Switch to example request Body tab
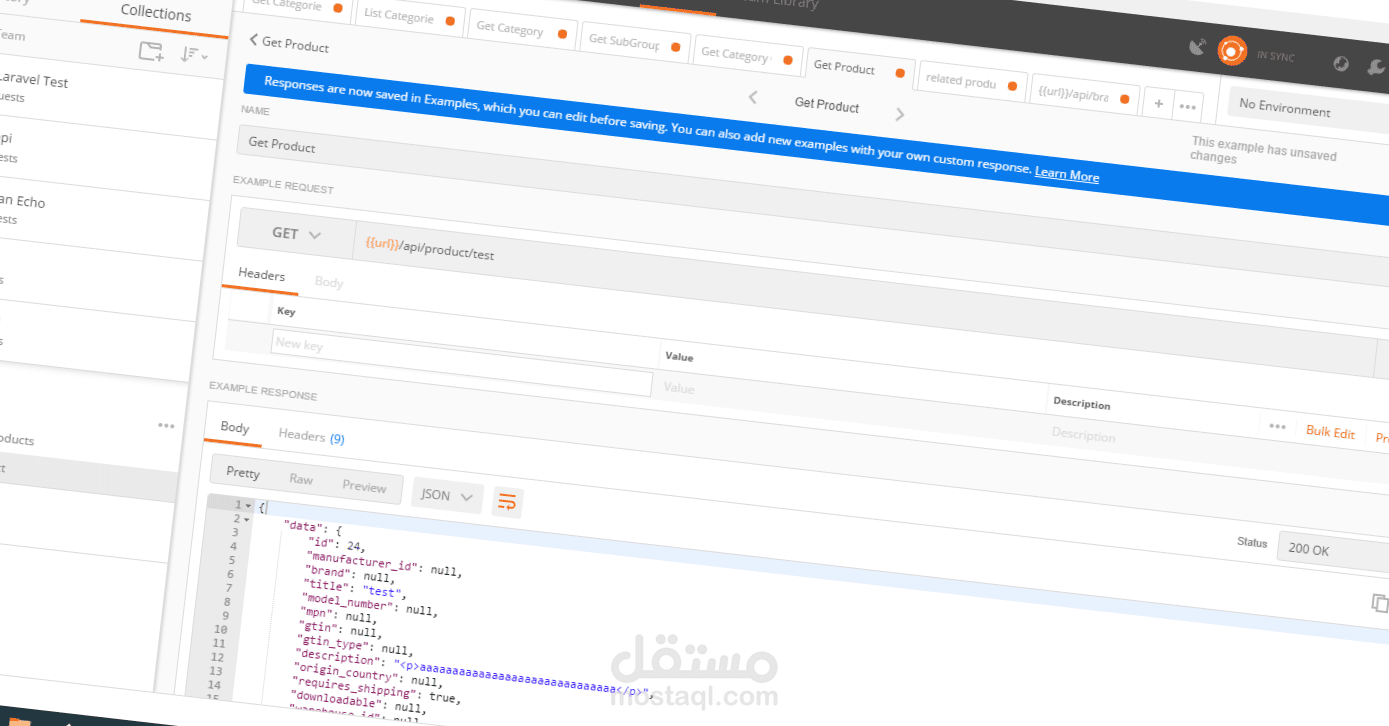This screenshot has width=1389, height=726. tap(329, 282)
